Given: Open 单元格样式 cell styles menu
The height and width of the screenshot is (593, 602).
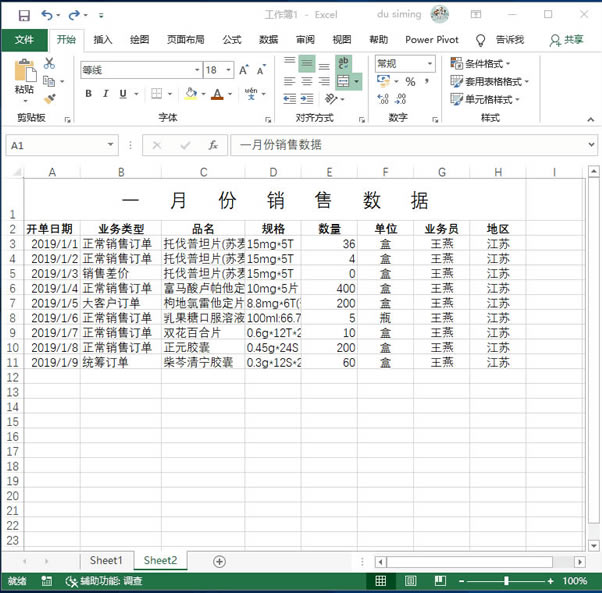Looking at the screenshot, I should (x=485, y=99).
